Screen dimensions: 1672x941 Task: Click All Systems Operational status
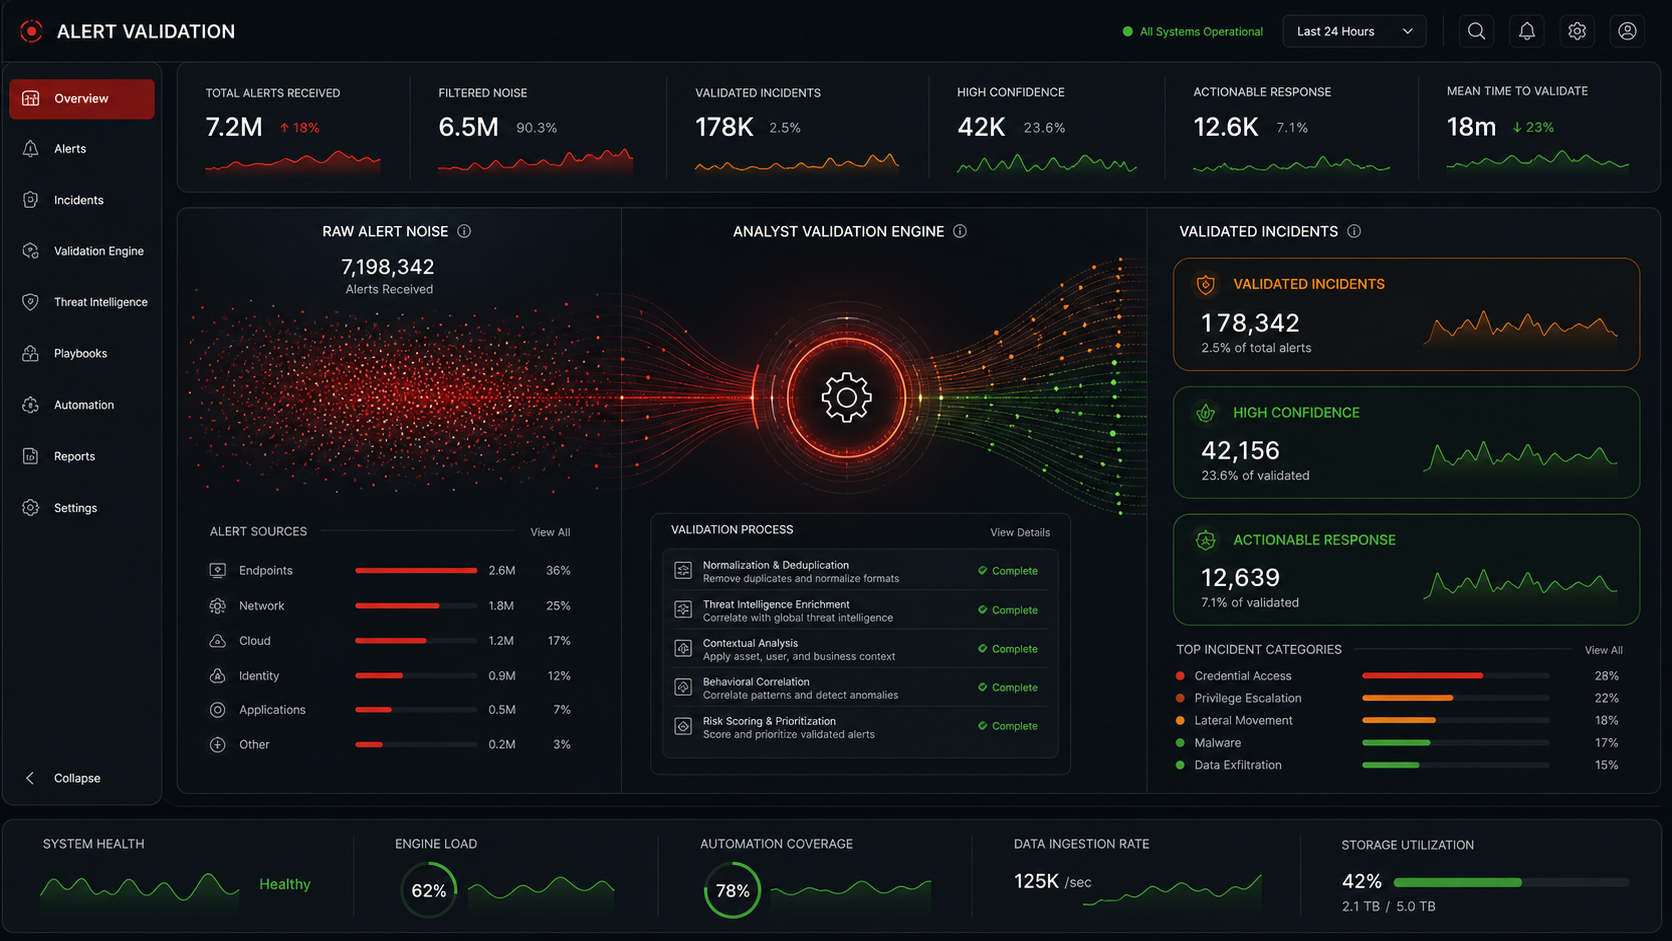[x=1193, y=31]
